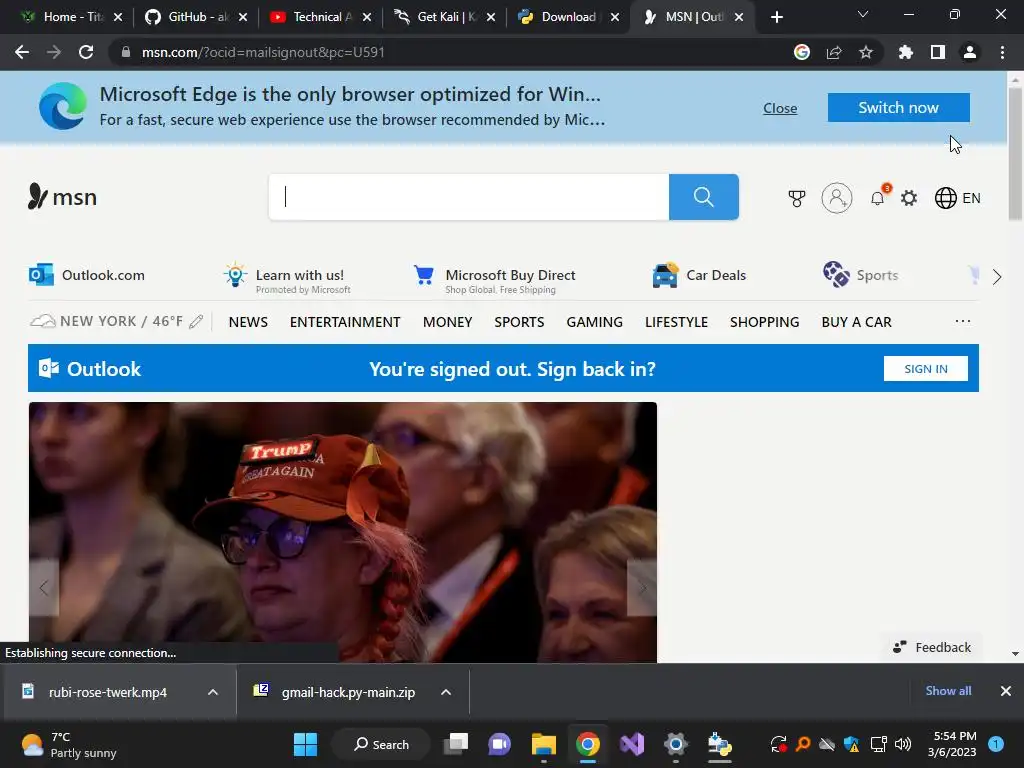1024x768 pixels.
Task: Open Visual Studio from taskbar
Action: coord(632,744)
